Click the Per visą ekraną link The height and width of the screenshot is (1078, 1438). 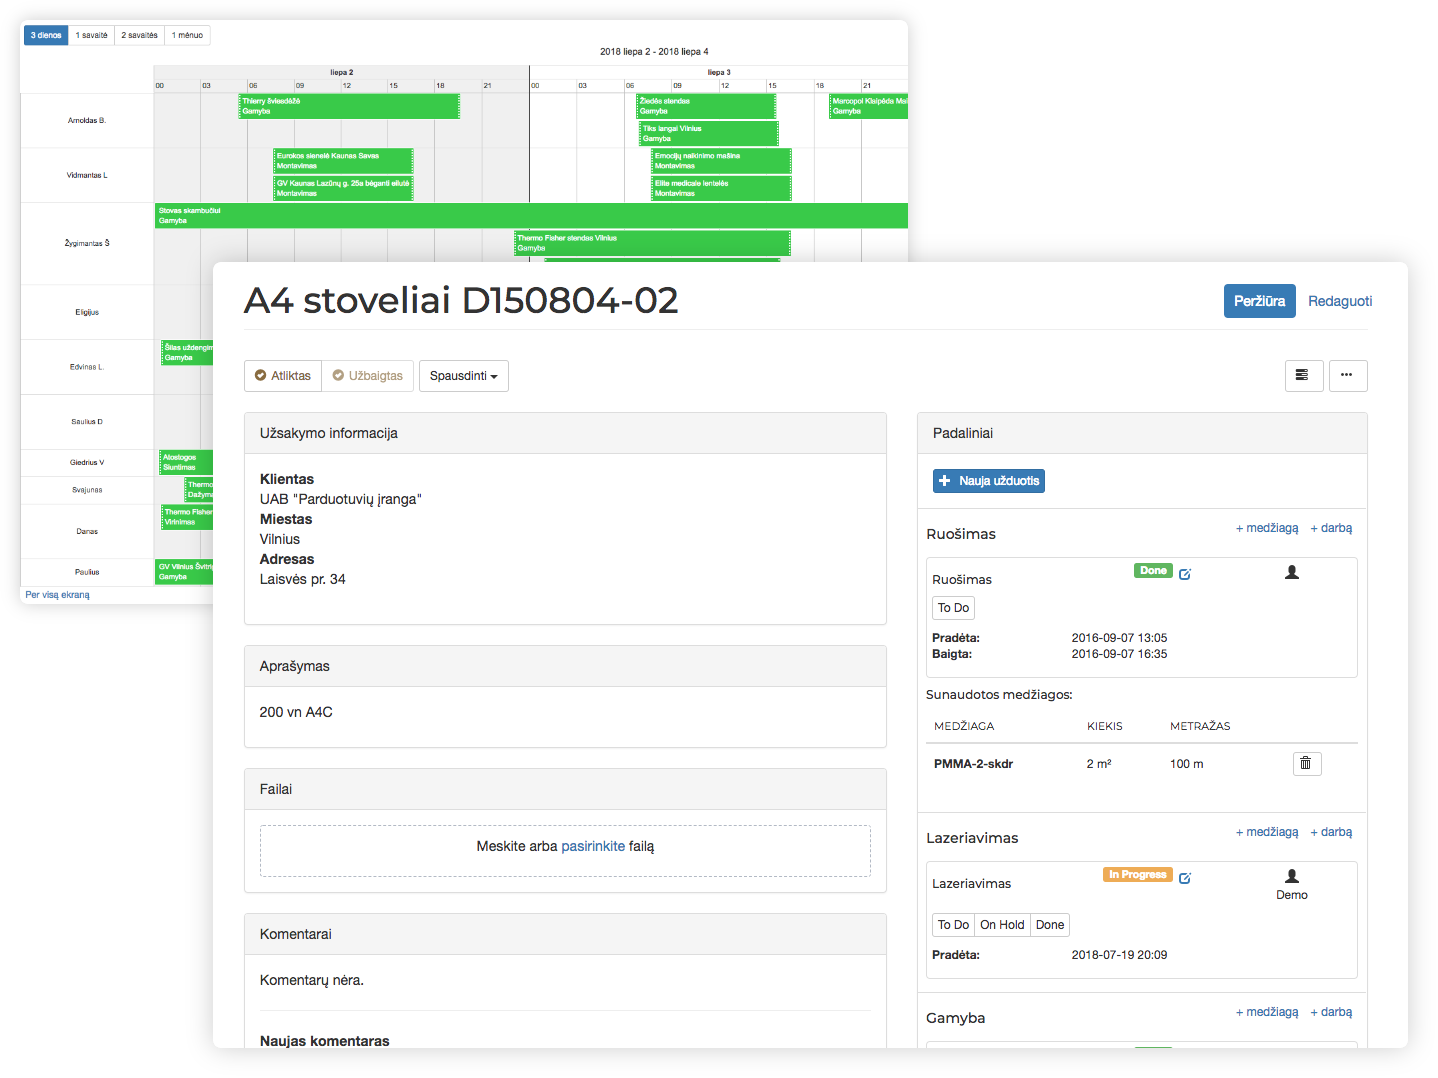pyautogui.click(x=58, y=595)
